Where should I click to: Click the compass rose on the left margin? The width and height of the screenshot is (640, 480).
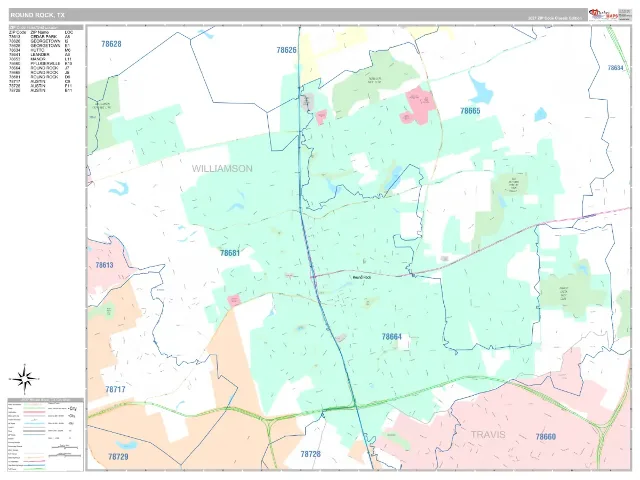click(24, 379)
